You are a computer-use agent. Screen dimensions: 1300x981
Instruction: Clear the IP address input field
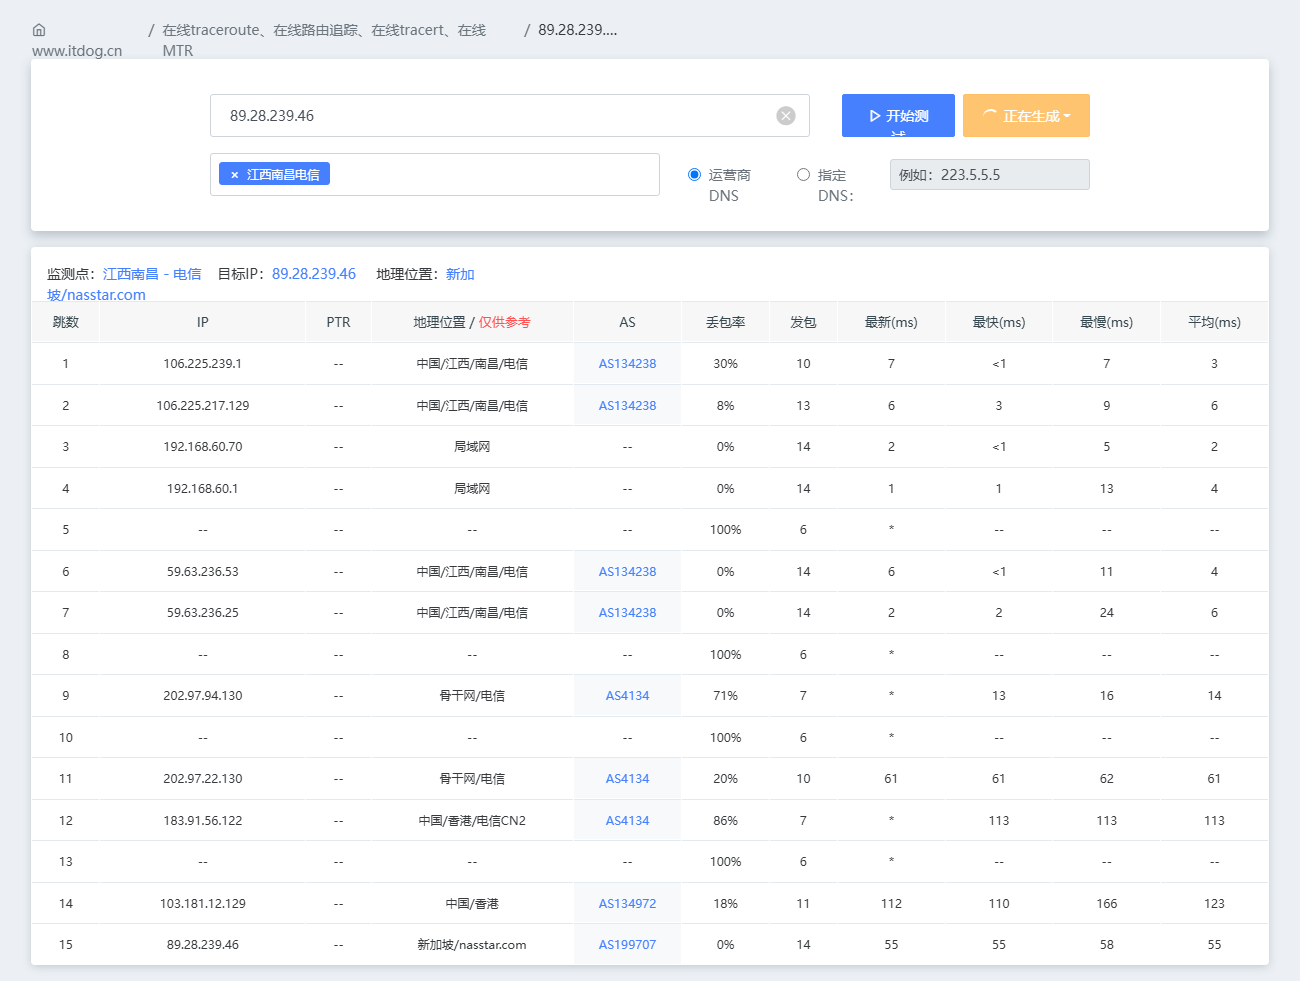786,116
